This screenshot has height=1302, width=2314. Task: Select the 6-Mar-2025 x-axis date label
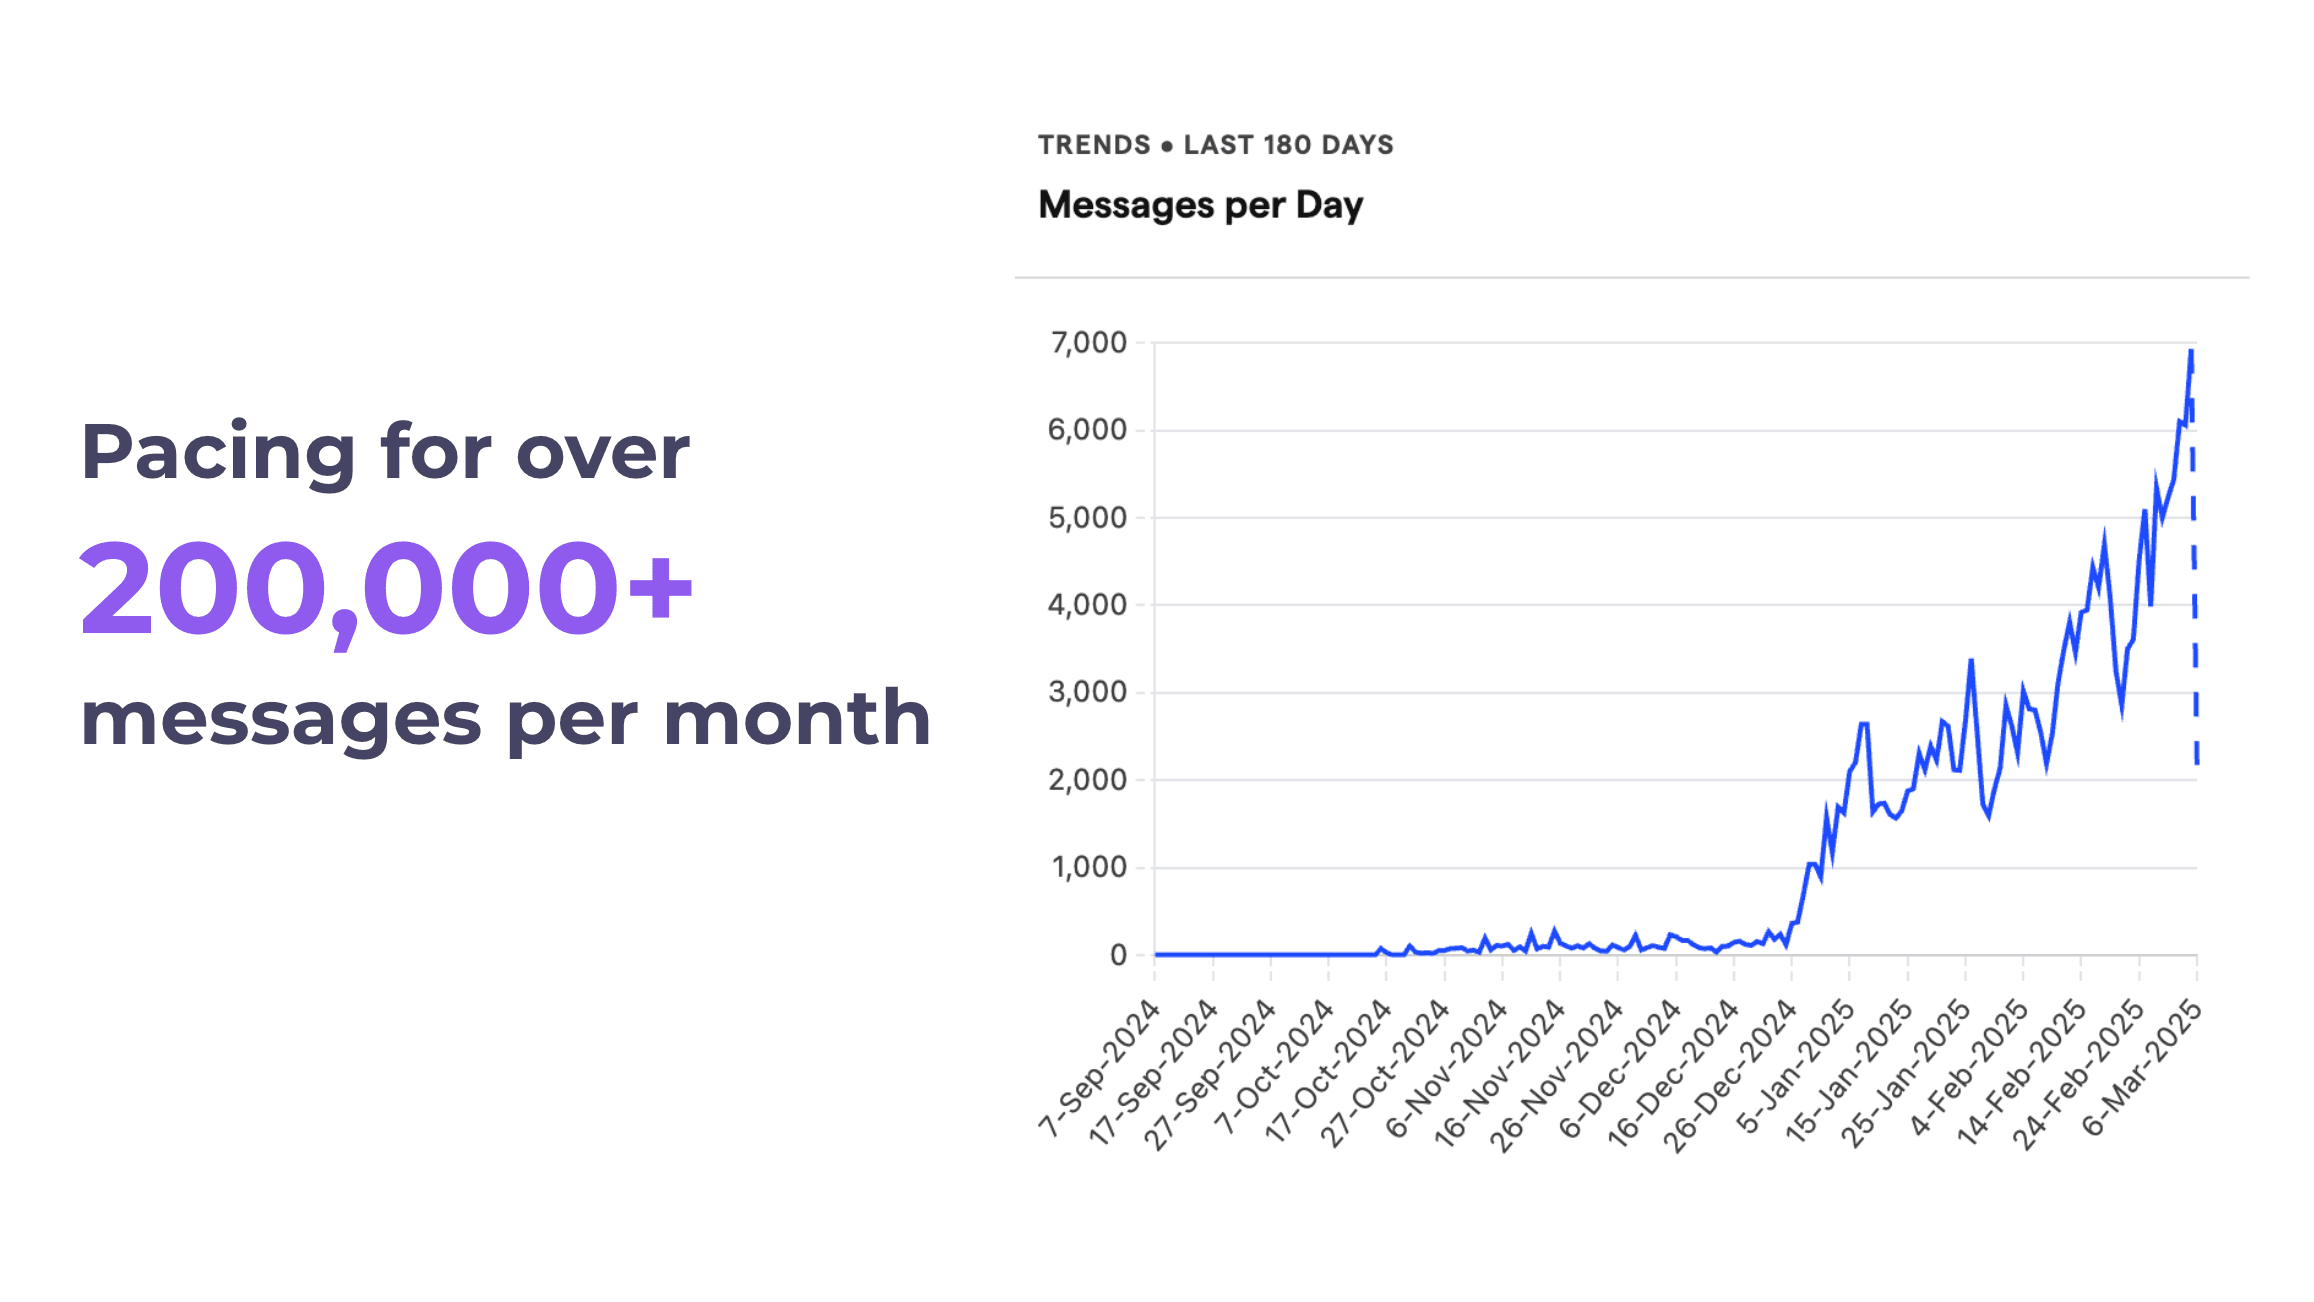coord(2142,1068)
